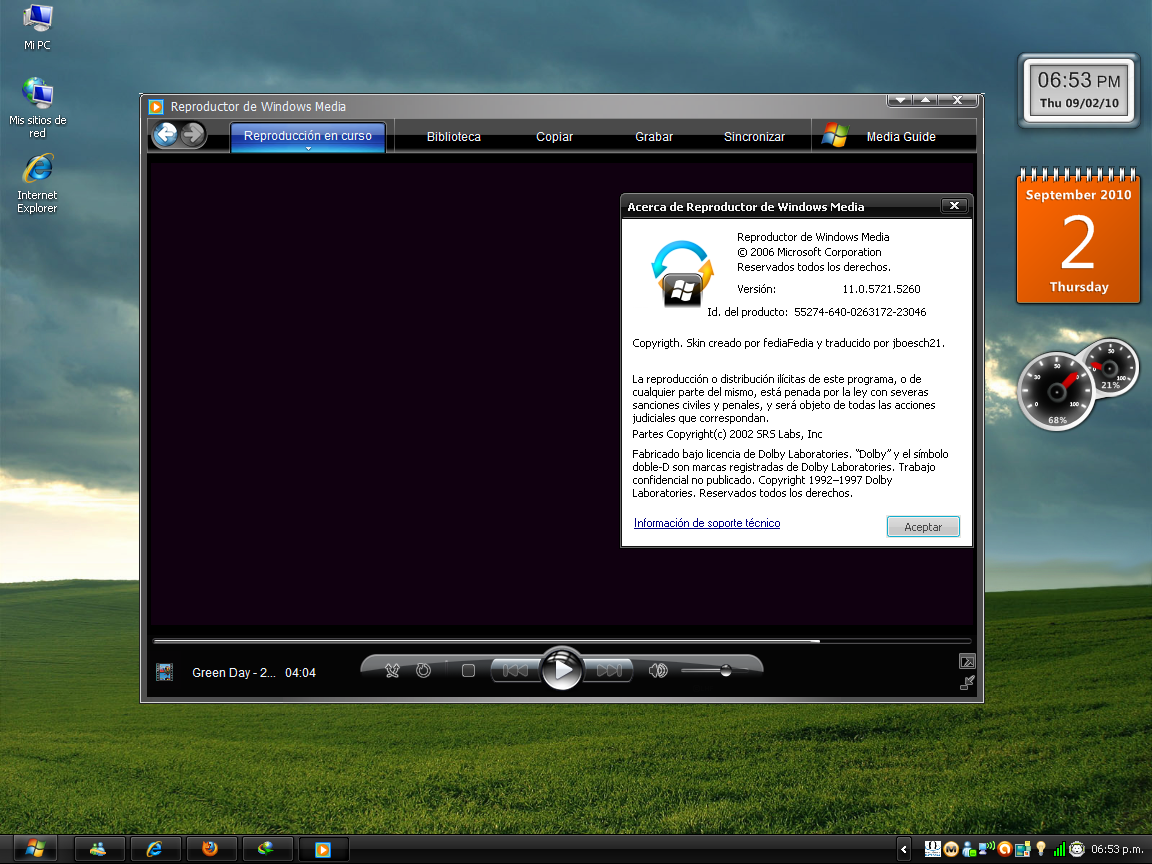Click the green signal bars tray icon
This screenshot has height=864, width=1152.
point(1059,849)
